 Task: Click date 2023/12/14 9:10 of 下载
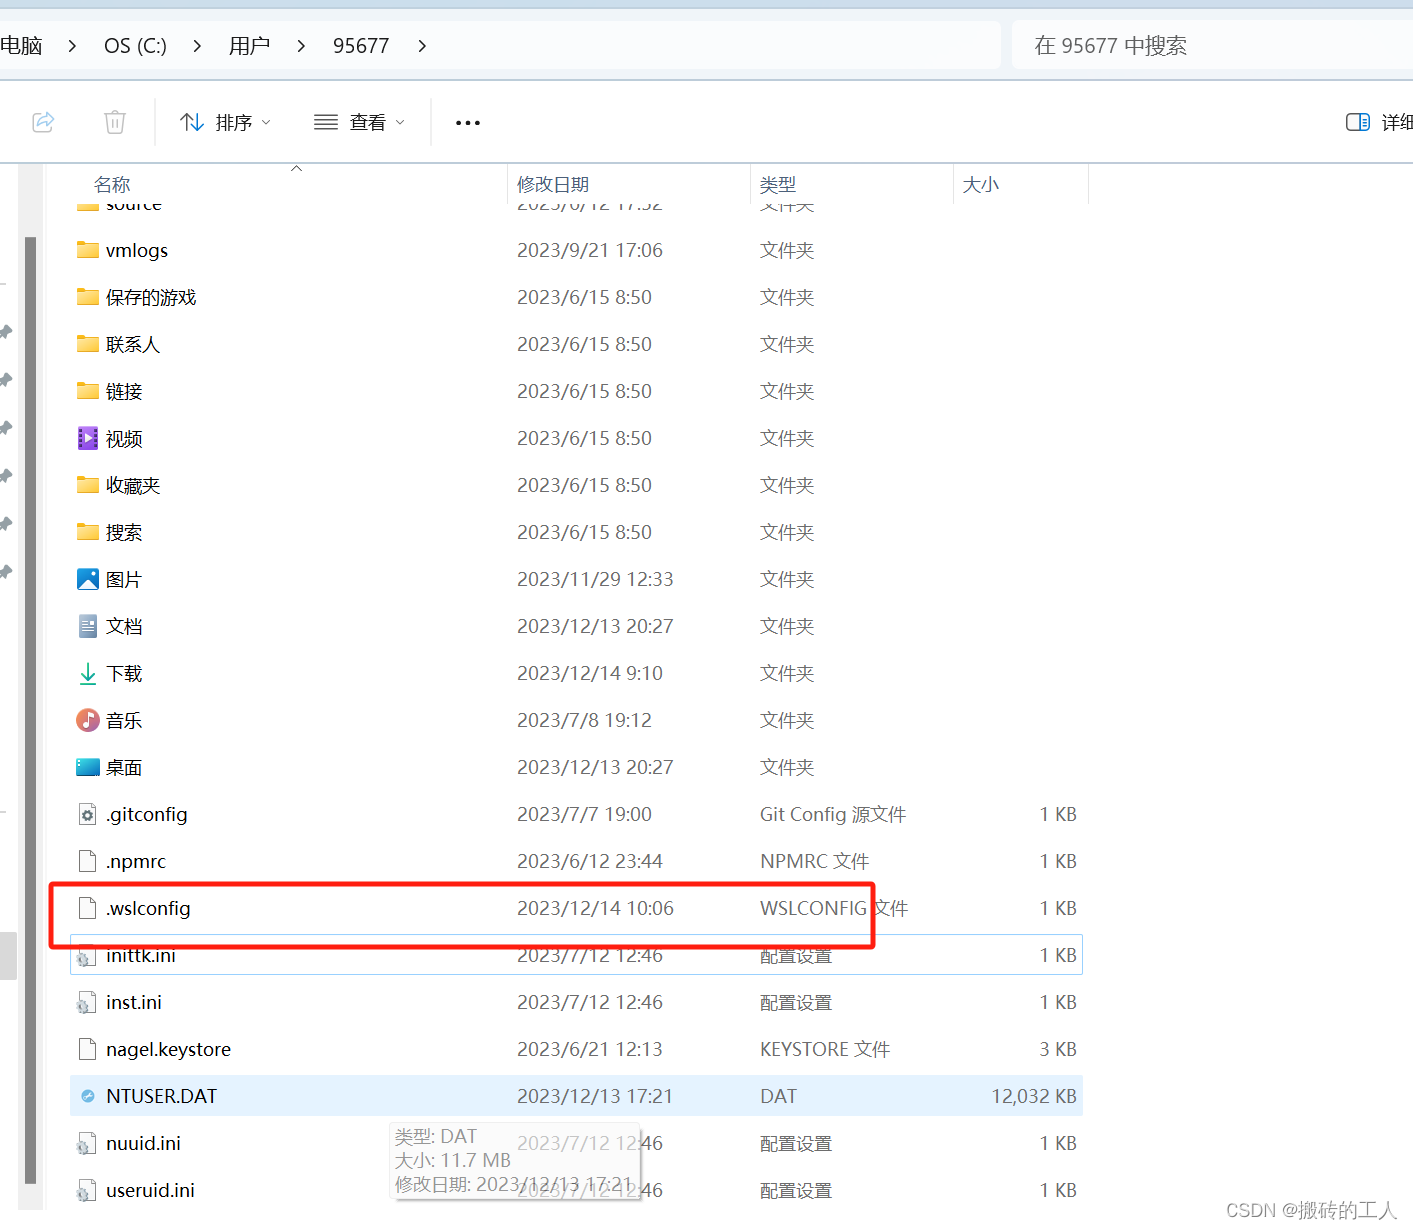[590, 673]
